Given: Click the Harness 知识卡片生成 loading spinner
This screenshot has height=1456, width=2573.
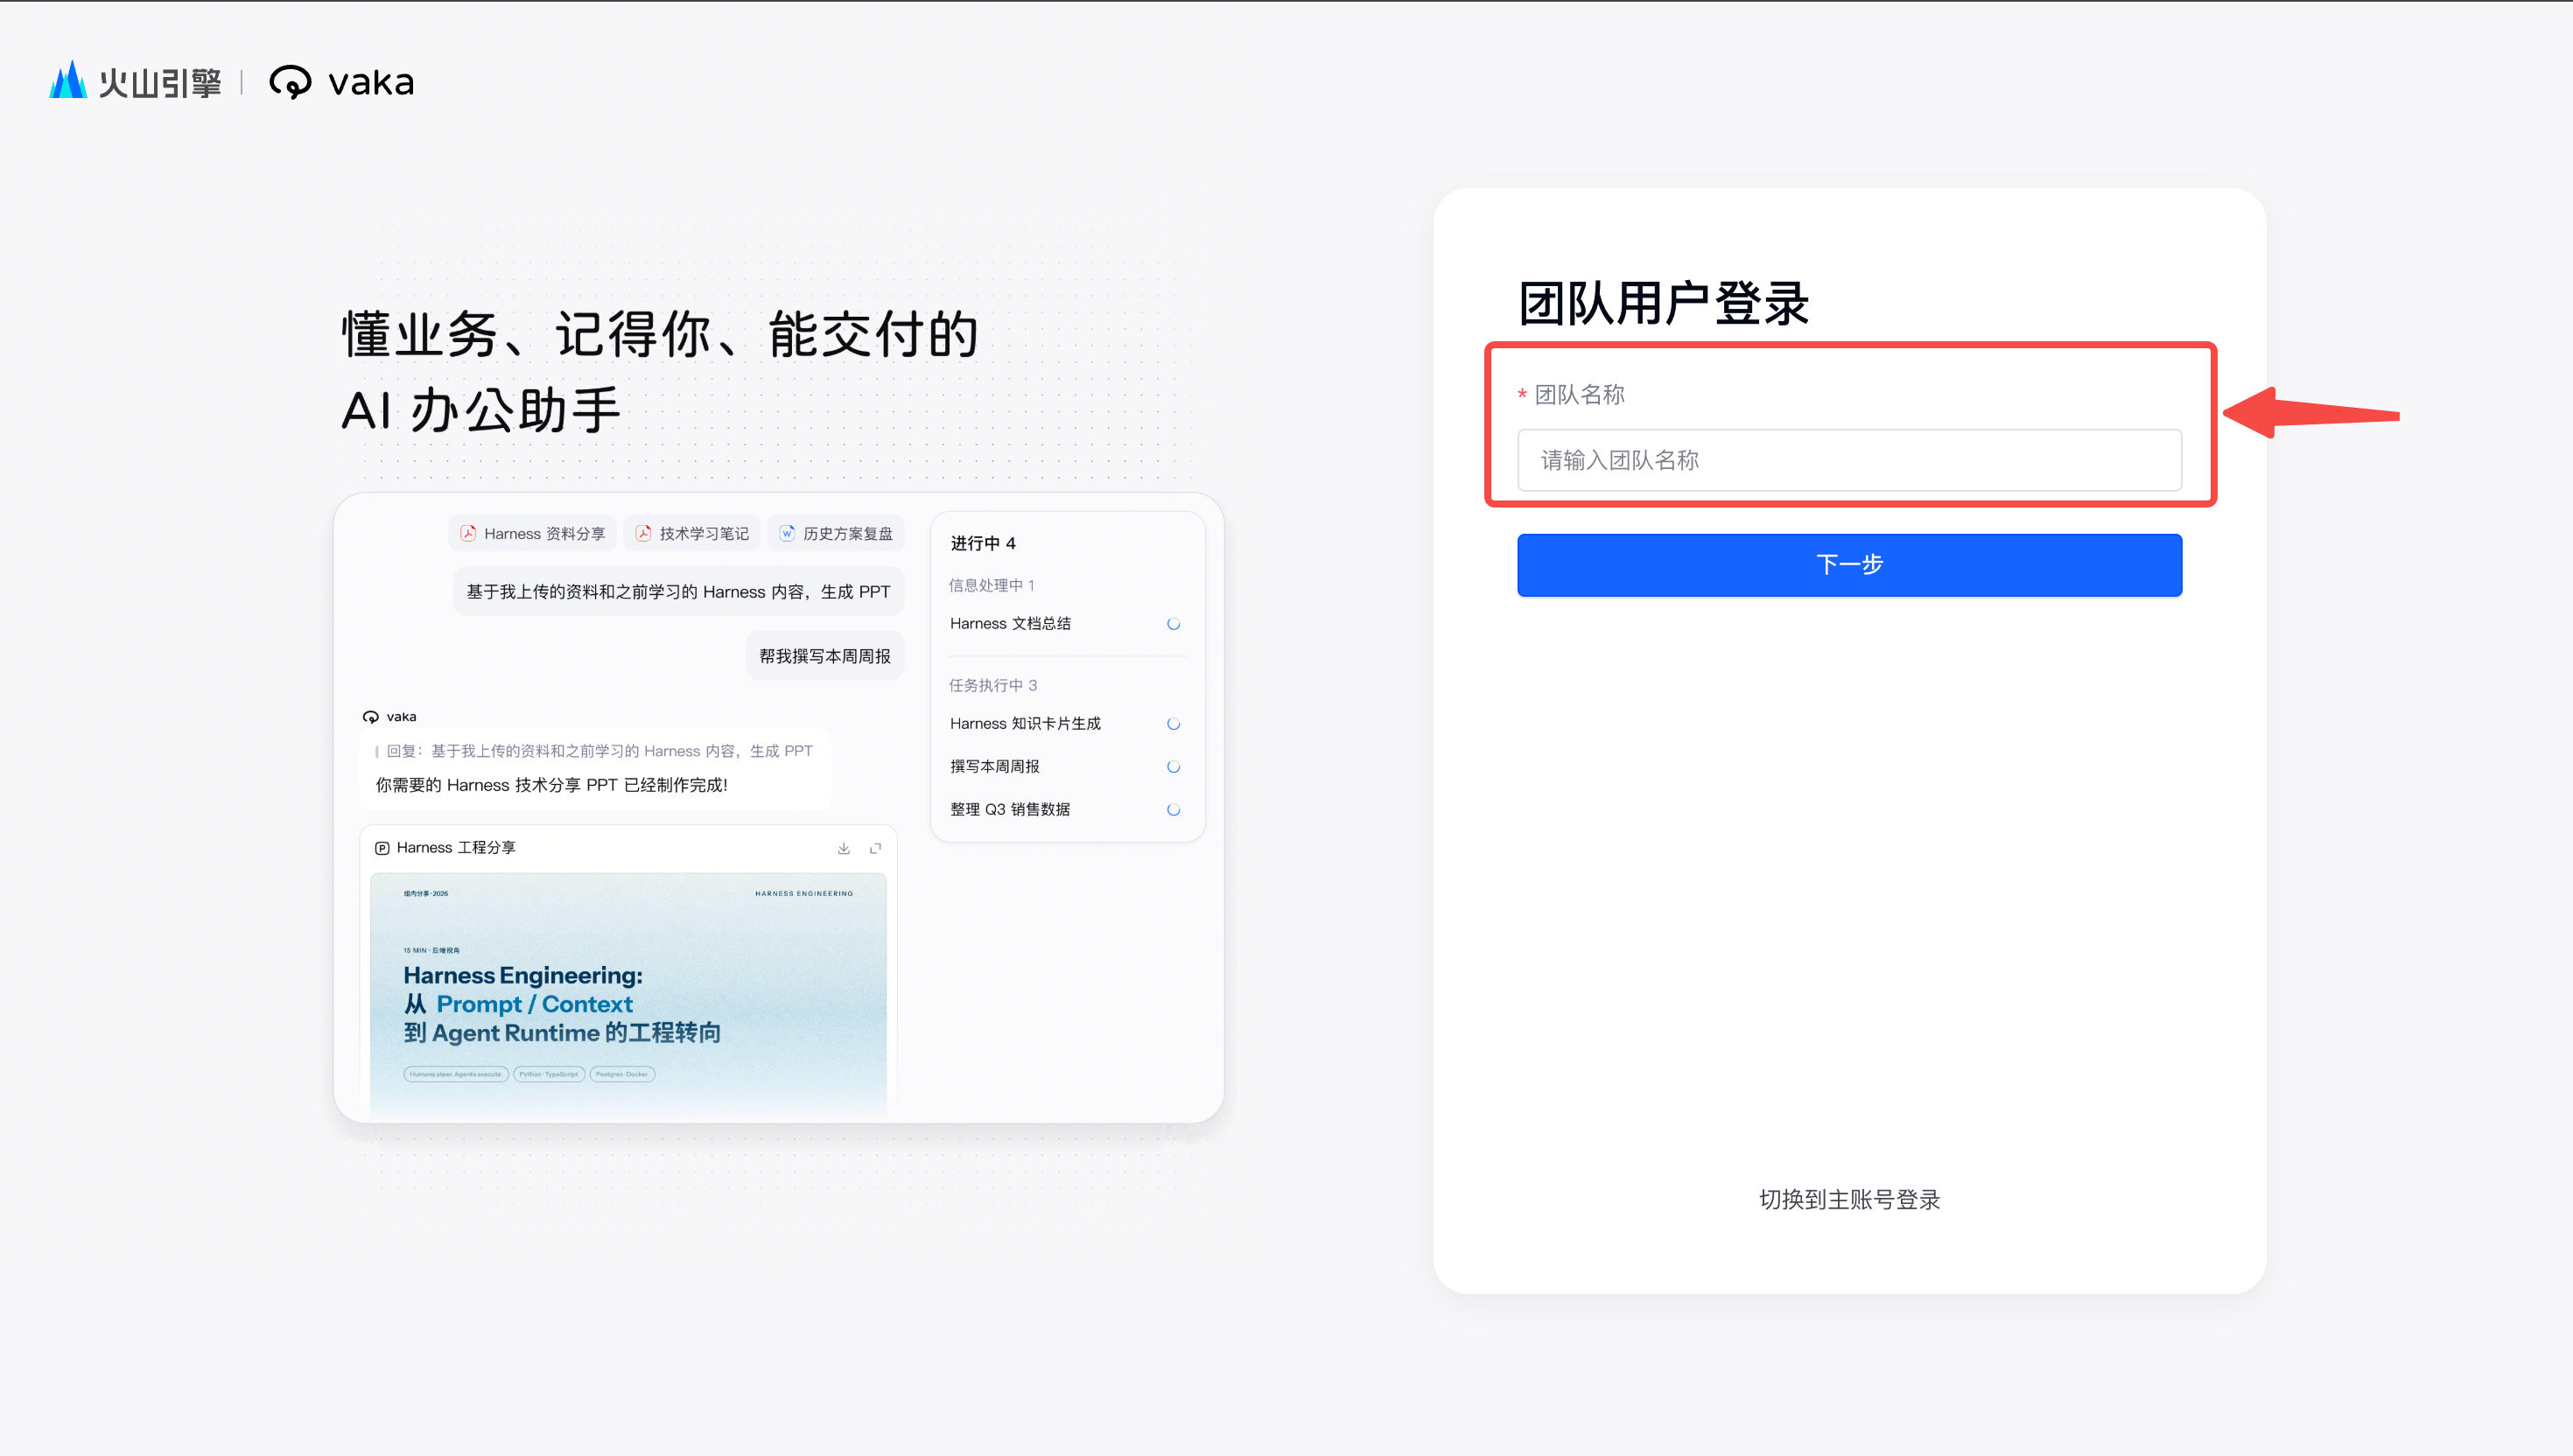Looking at the screenshot, I should (1174, 724).
